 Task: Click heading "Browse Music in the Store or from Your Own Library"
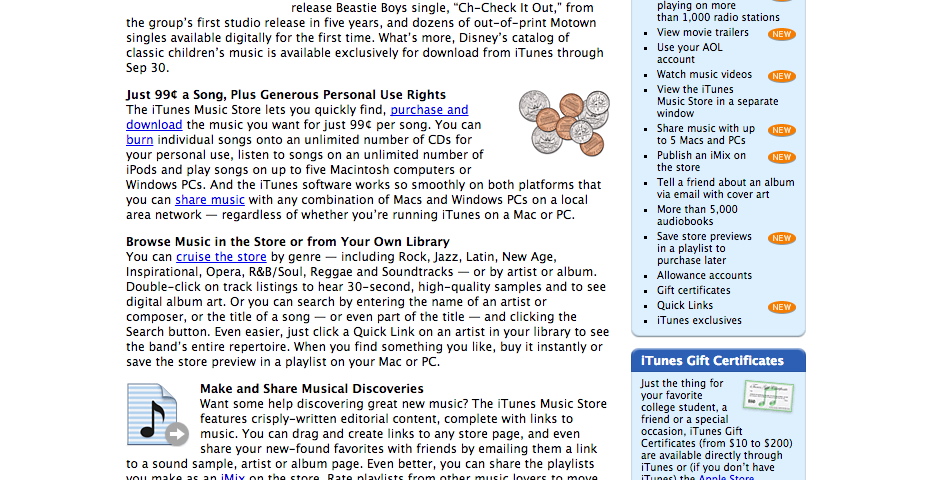288,241
